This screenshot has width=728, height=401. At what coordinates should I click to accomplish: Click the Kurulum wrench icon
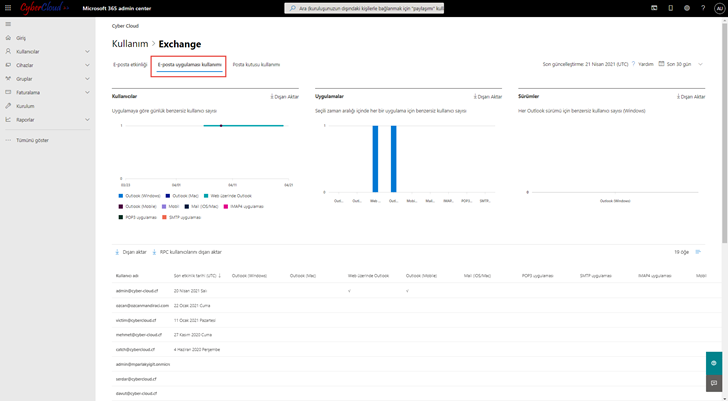coord(8,106)
